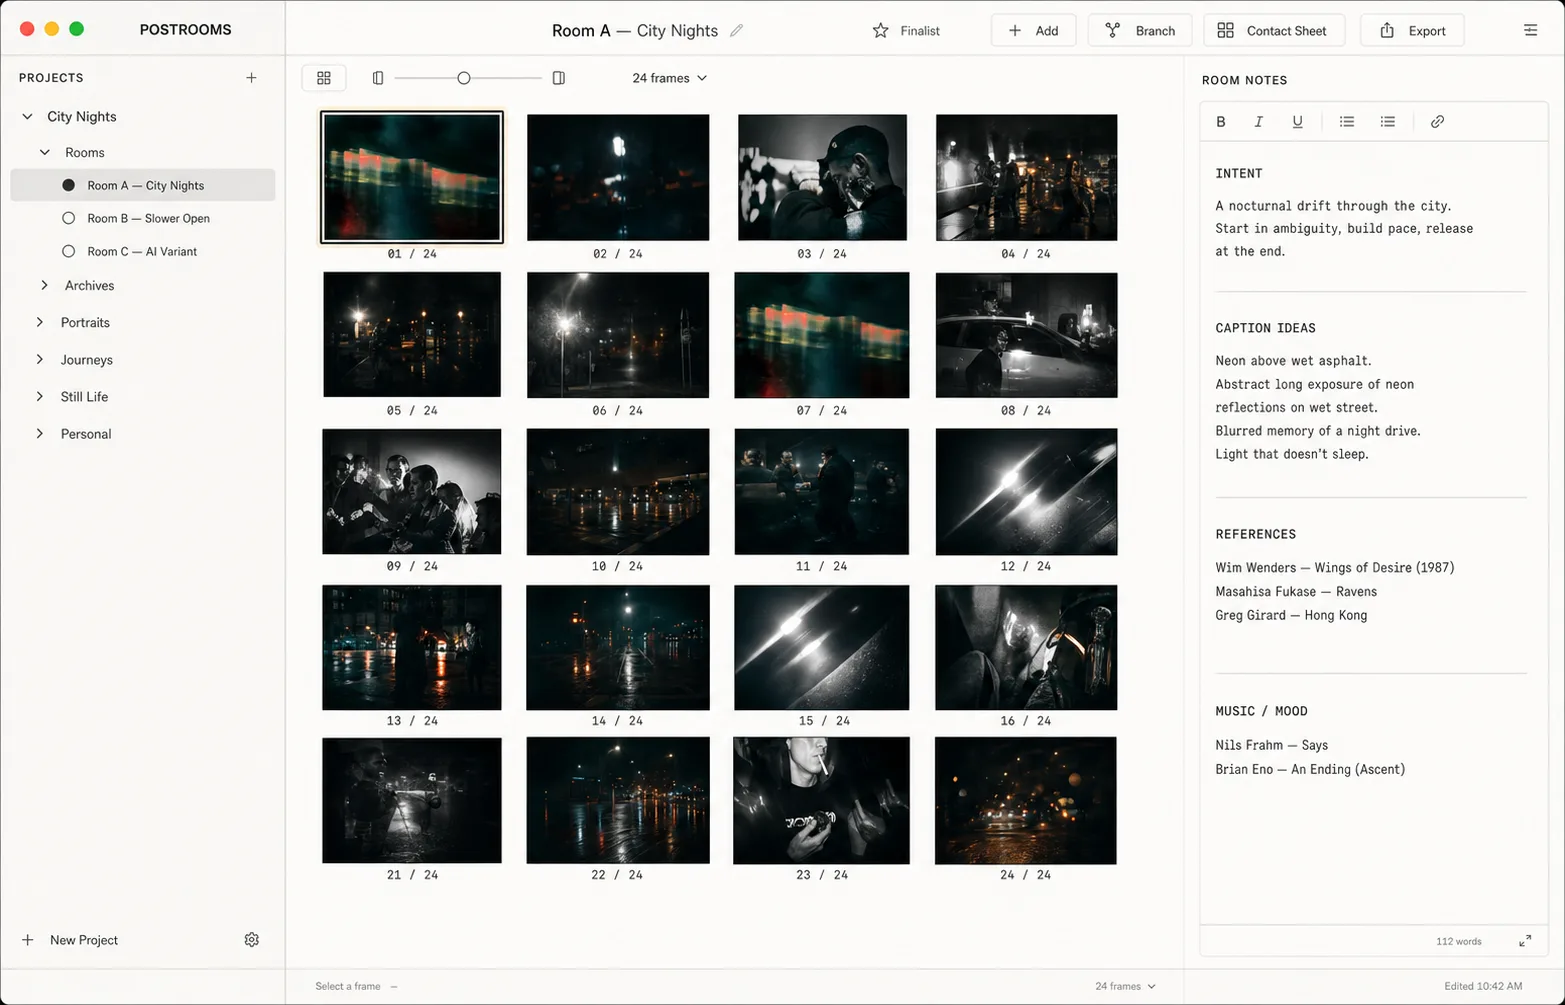This screenshot has height=1005, width=1565.
Task: Open the Still Life project
Action: click(x=84, y=397)
